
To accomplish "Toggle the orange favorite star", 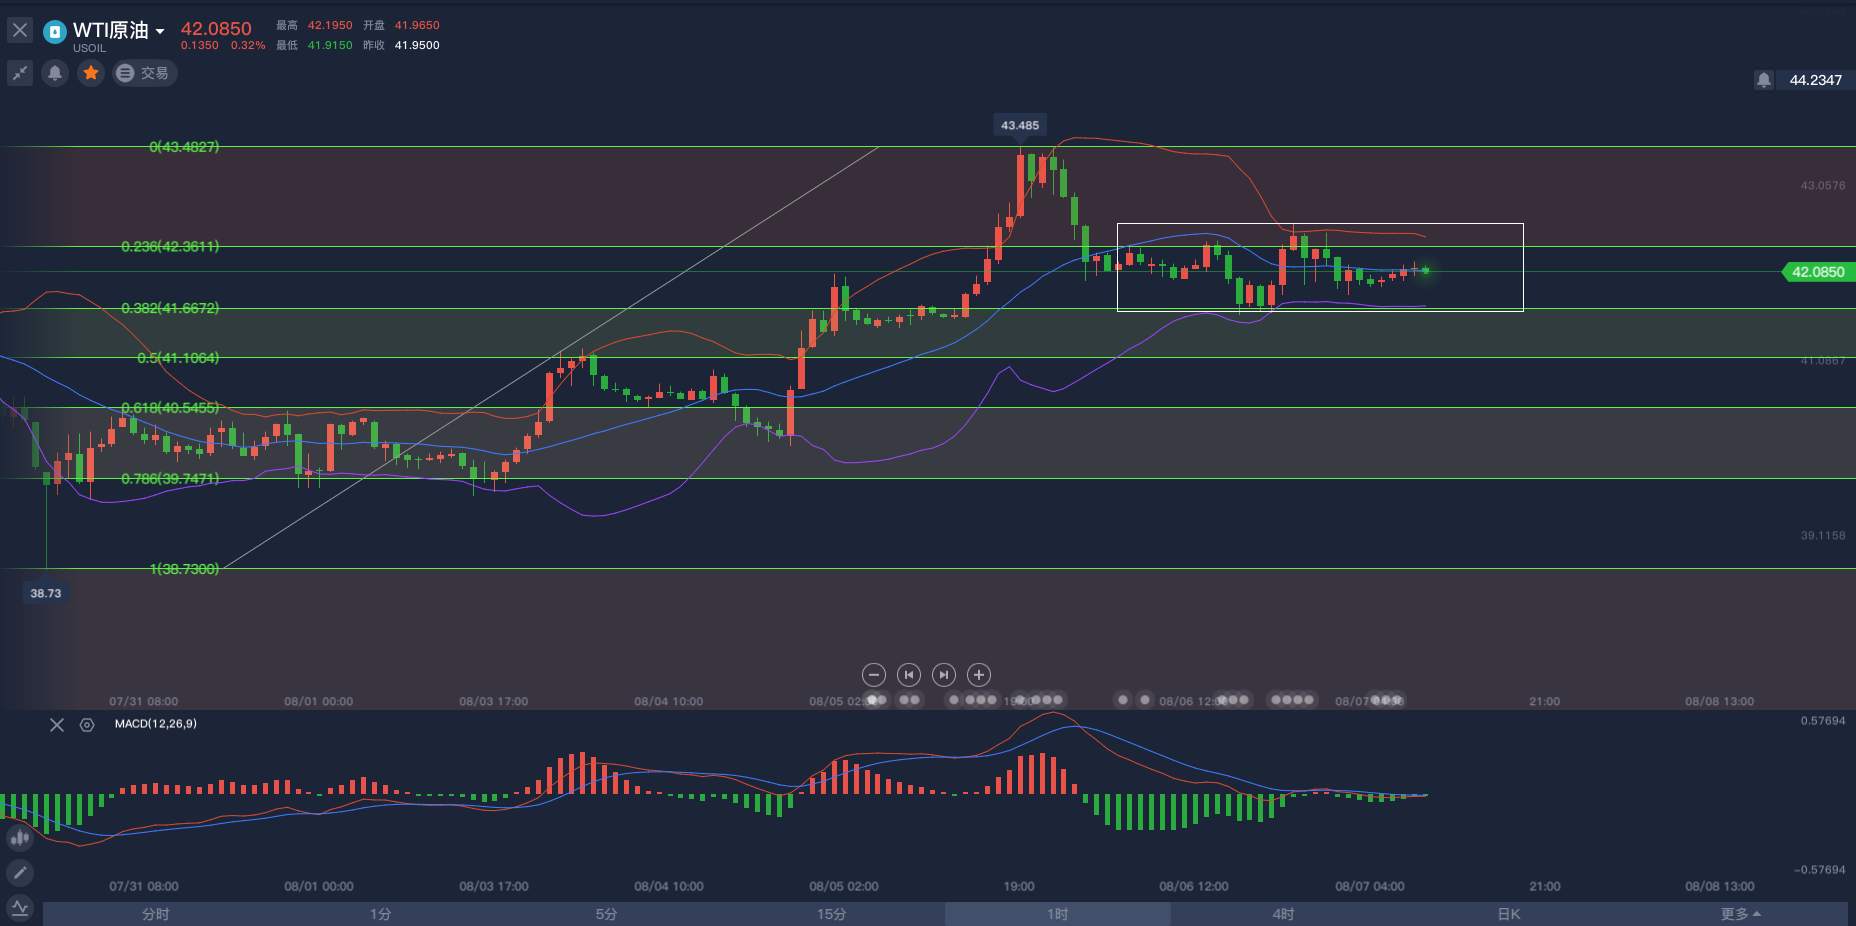I will click(91, 73).
